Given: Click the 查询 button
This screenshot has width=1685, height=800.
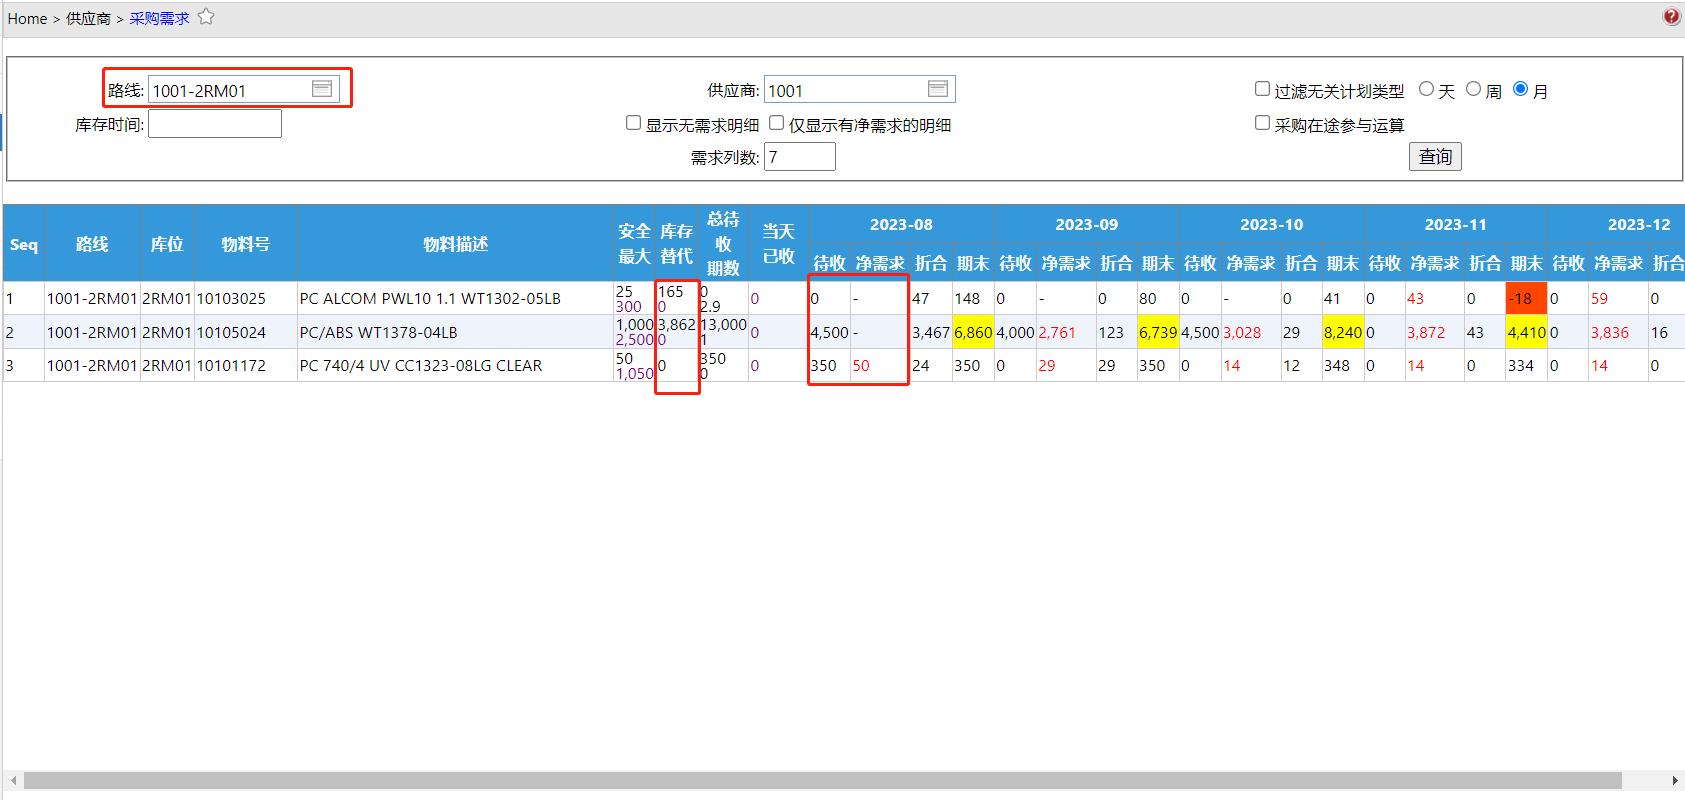Looking at the screenshot, I should point(1435,156).
